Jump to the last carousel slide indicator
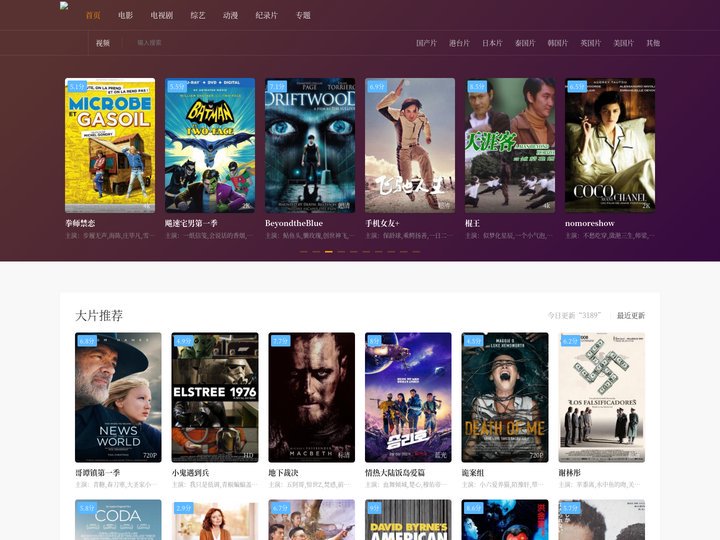Screen dimensions: 720x540 pyautogui.click(x=416, y=252)
